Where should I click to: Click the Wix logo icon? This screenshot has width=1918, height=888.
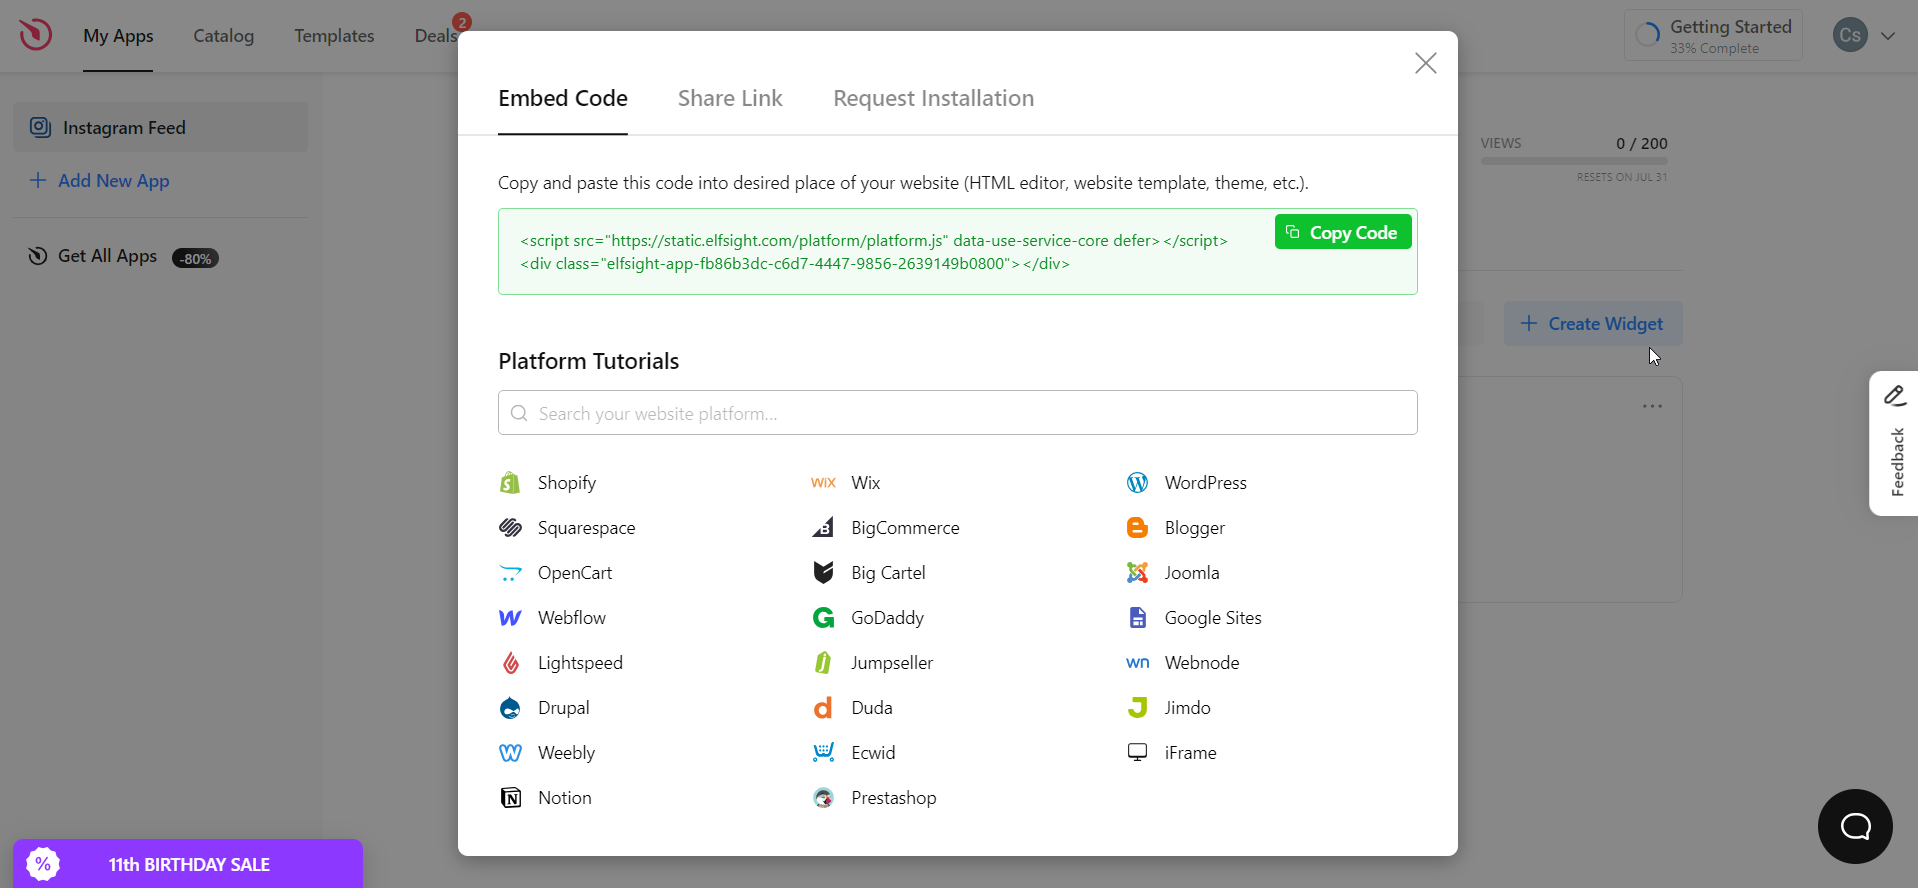click(x=823, y=483)
